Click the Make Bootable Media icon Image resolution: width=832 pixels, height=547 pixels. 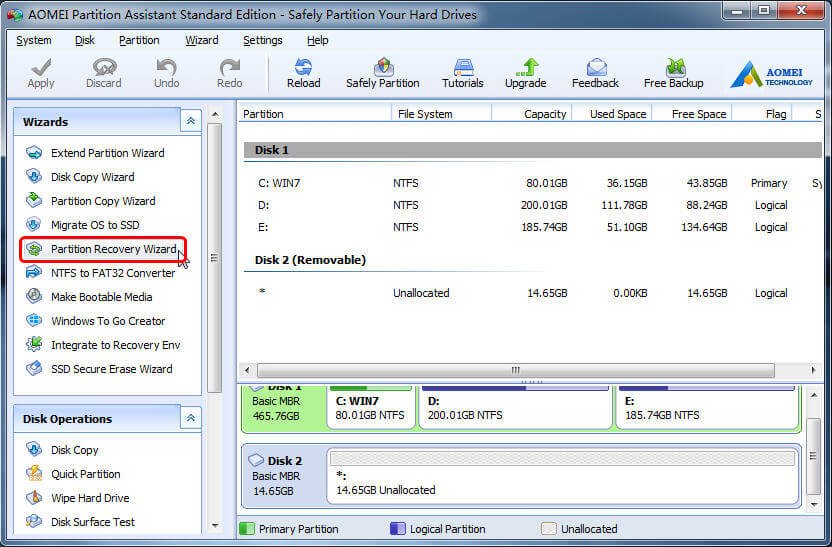(34, 297)
